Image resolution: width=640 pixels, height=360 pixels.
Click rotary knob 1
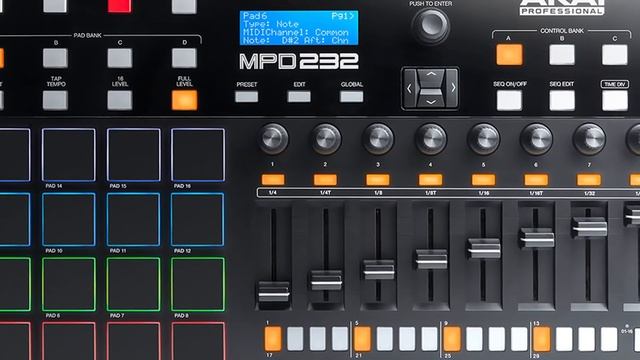(273, 139)
